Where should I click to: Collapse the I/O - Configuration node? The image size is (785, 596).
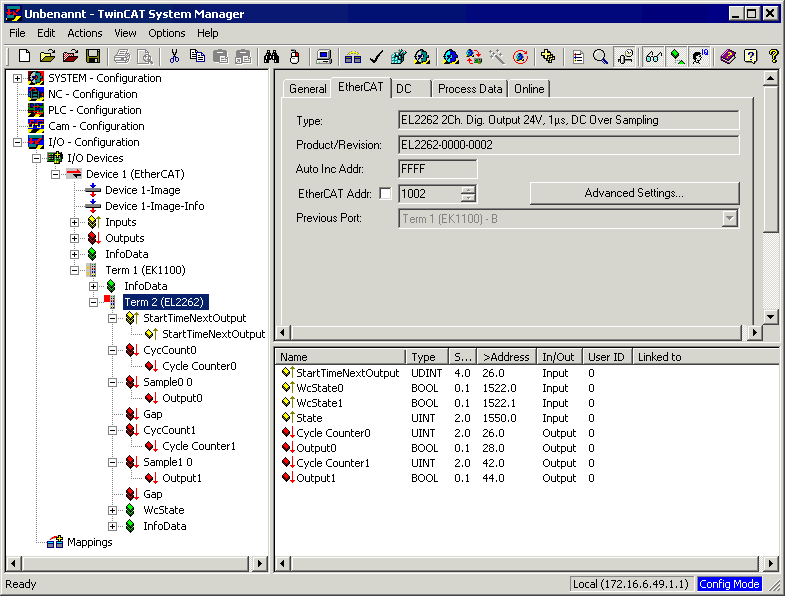[18, 142]
